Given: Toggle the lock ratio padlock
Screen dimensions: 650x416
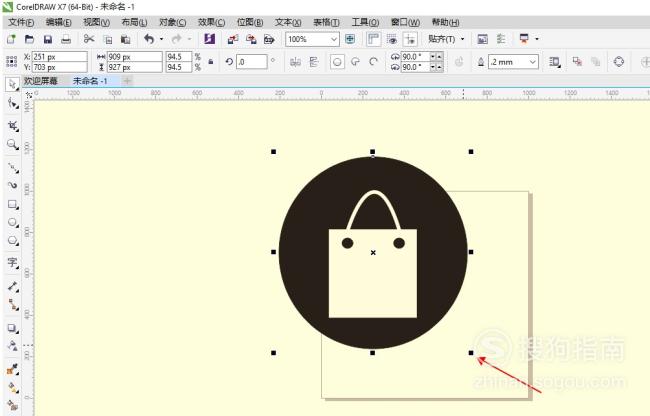Looking at the screenshot, I should click(x=211, y=62).
